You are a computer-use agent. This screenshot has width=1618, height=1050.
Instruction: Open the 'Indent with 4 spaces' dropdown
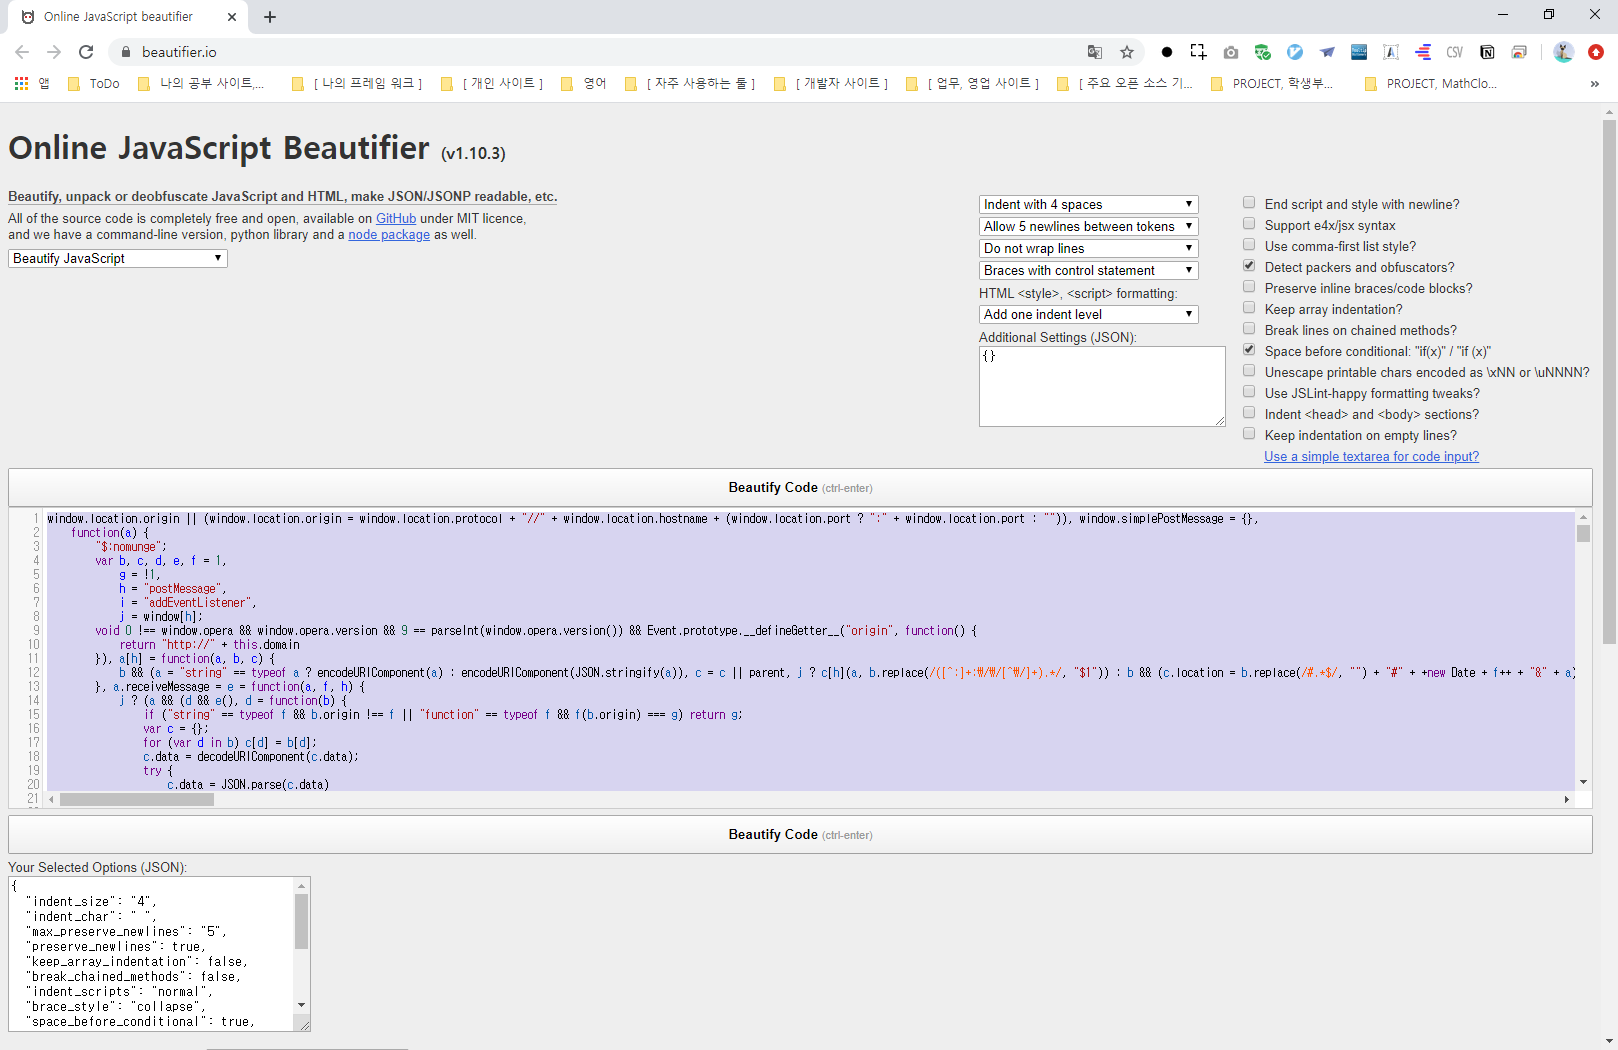(1088, 204)
